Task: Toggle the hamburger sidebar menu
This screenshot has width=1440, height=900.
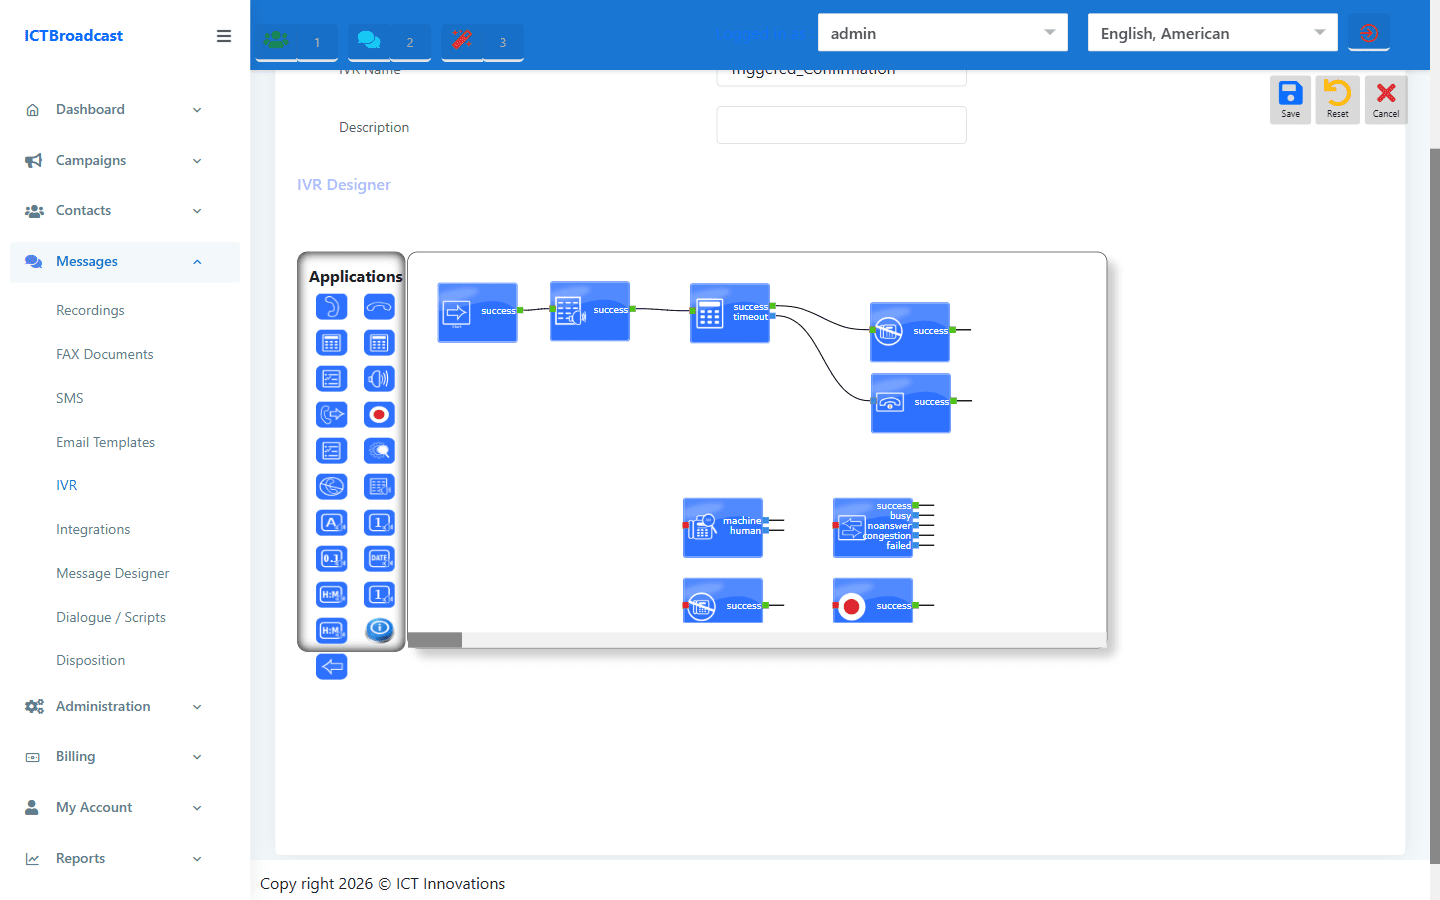Action: pyautogui.click(x=224, y=36)
